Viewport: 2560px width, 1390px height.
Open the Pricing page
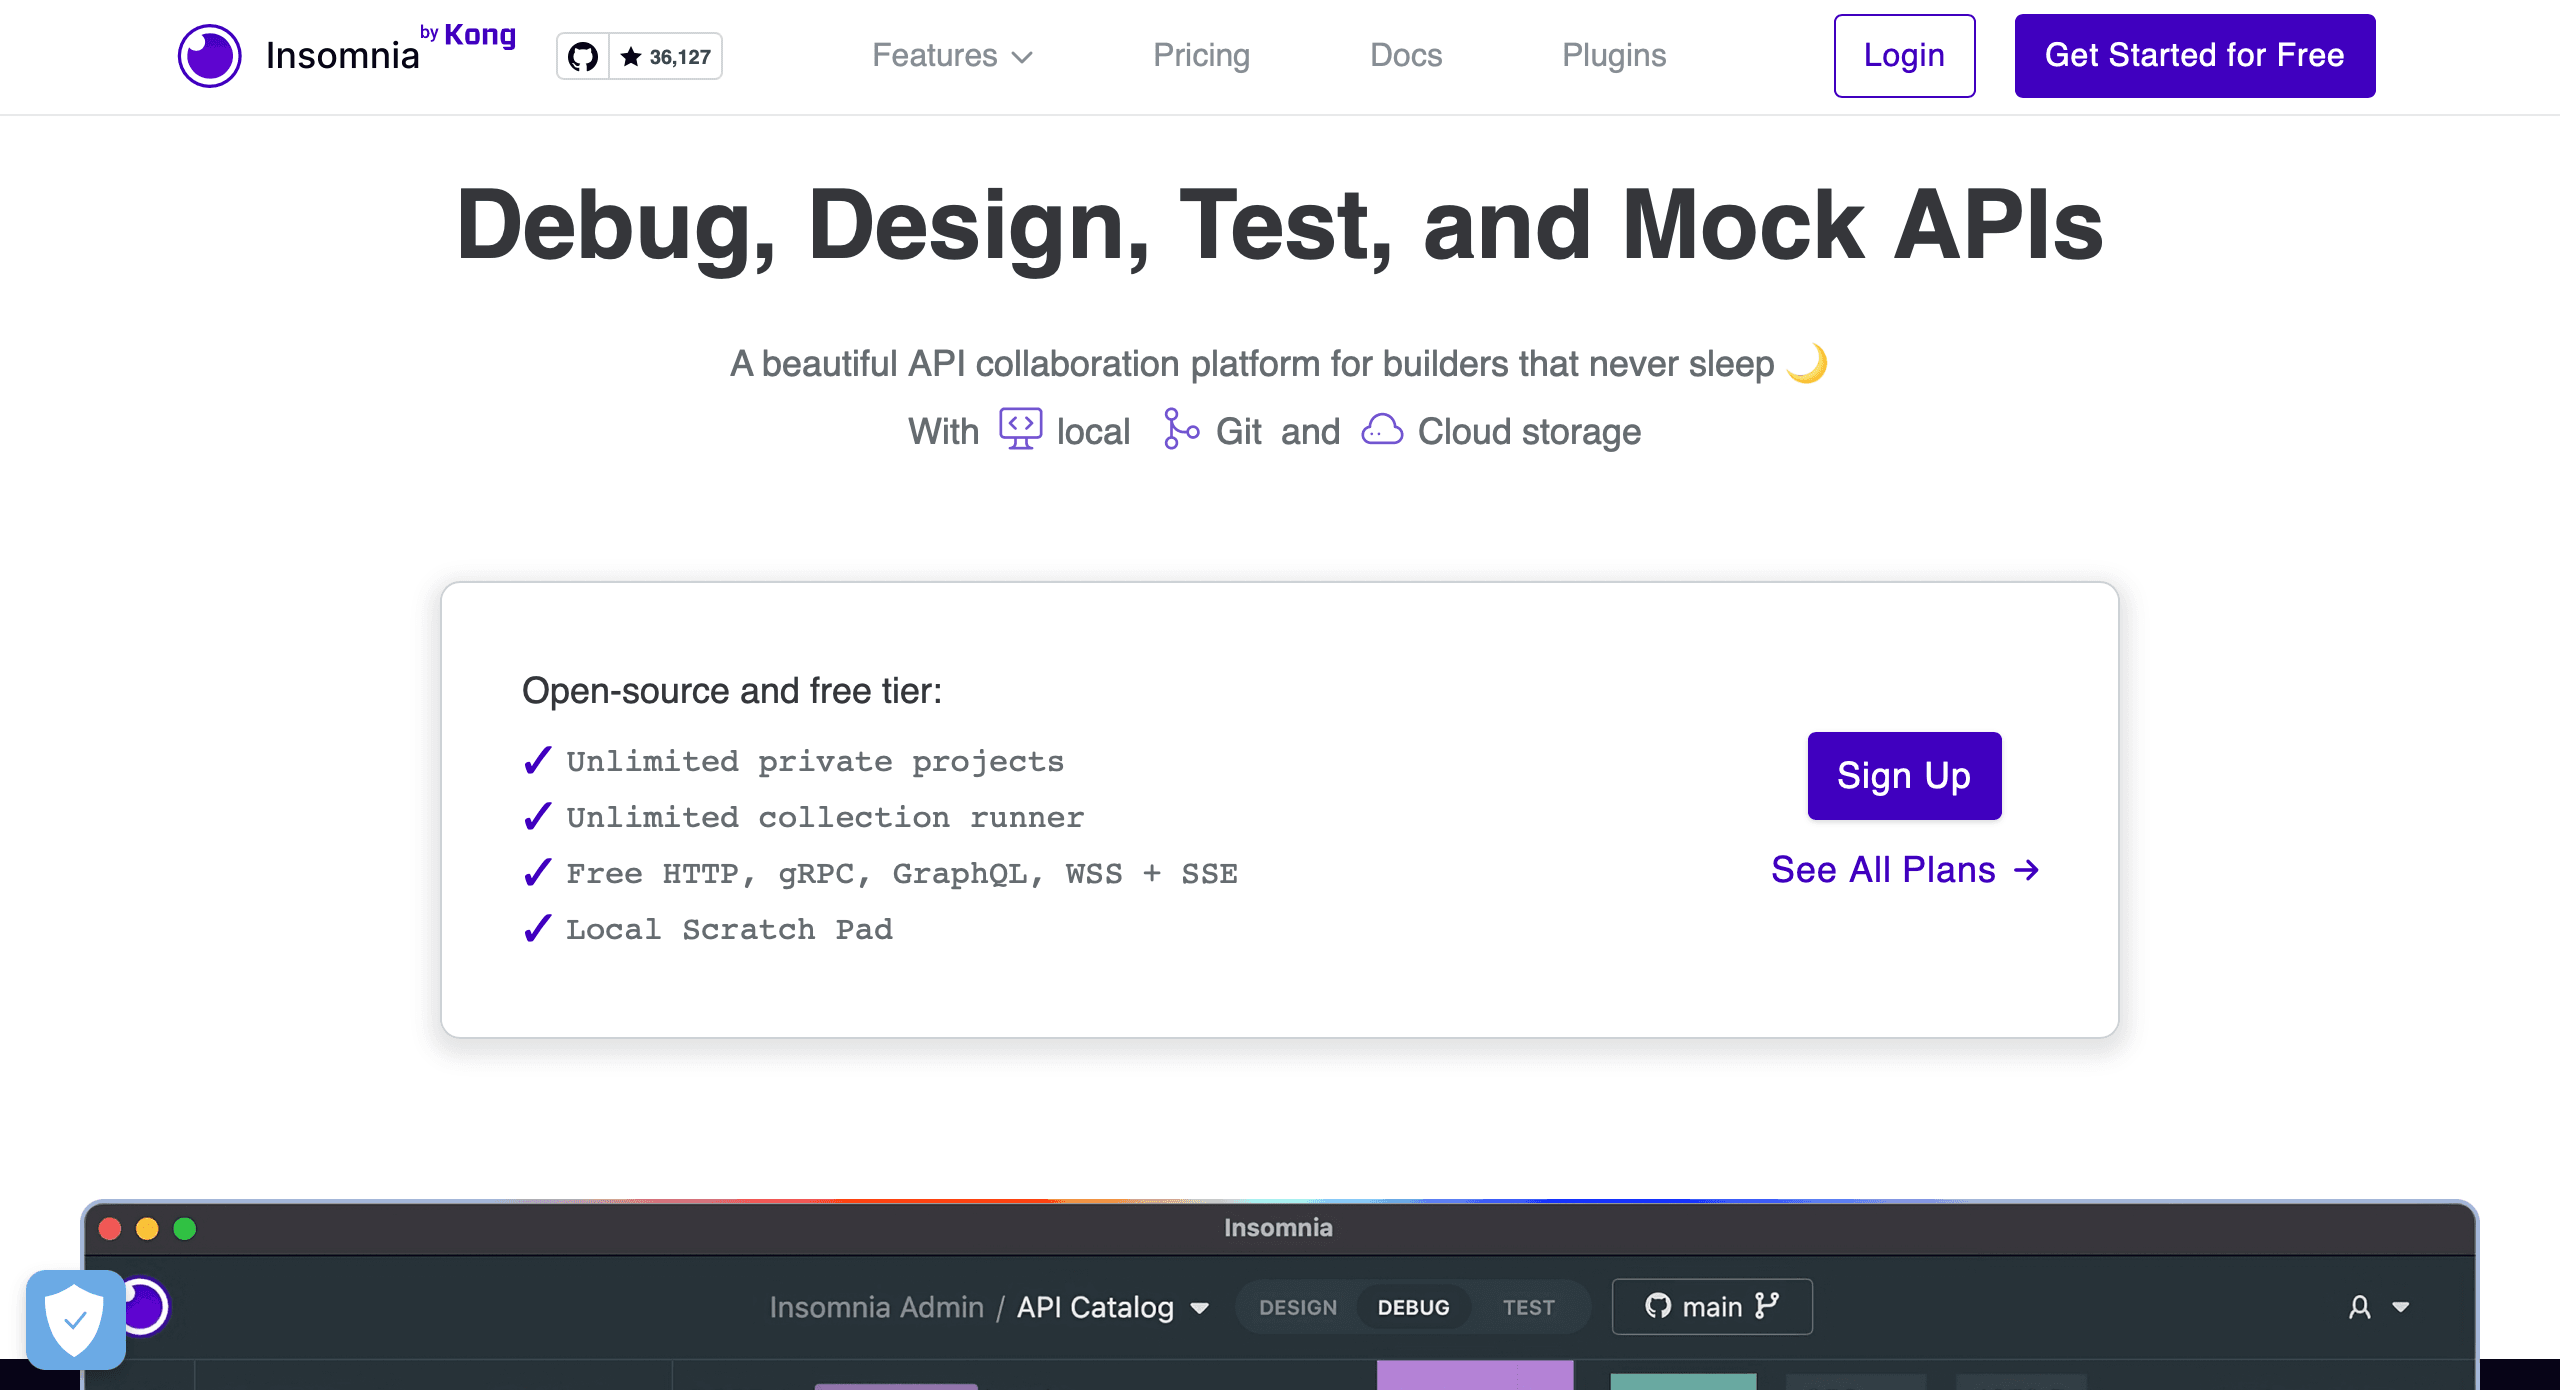point(1201,55)
